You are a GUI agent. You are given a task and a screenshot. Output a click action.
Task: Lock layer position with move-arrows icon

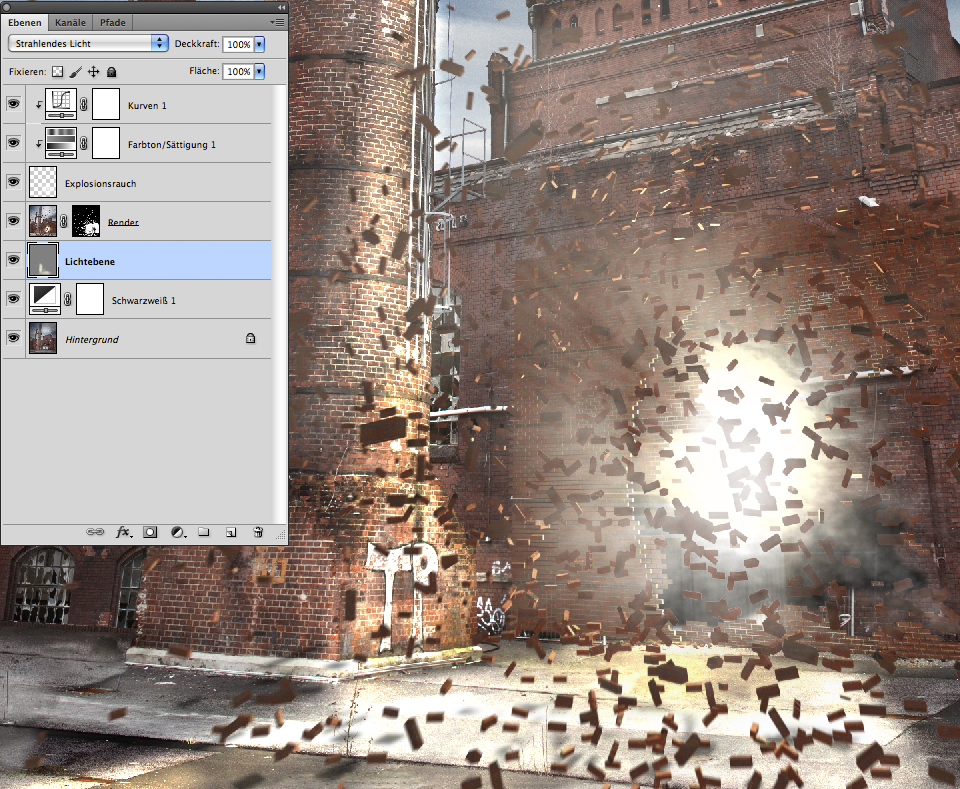(93, 72)
